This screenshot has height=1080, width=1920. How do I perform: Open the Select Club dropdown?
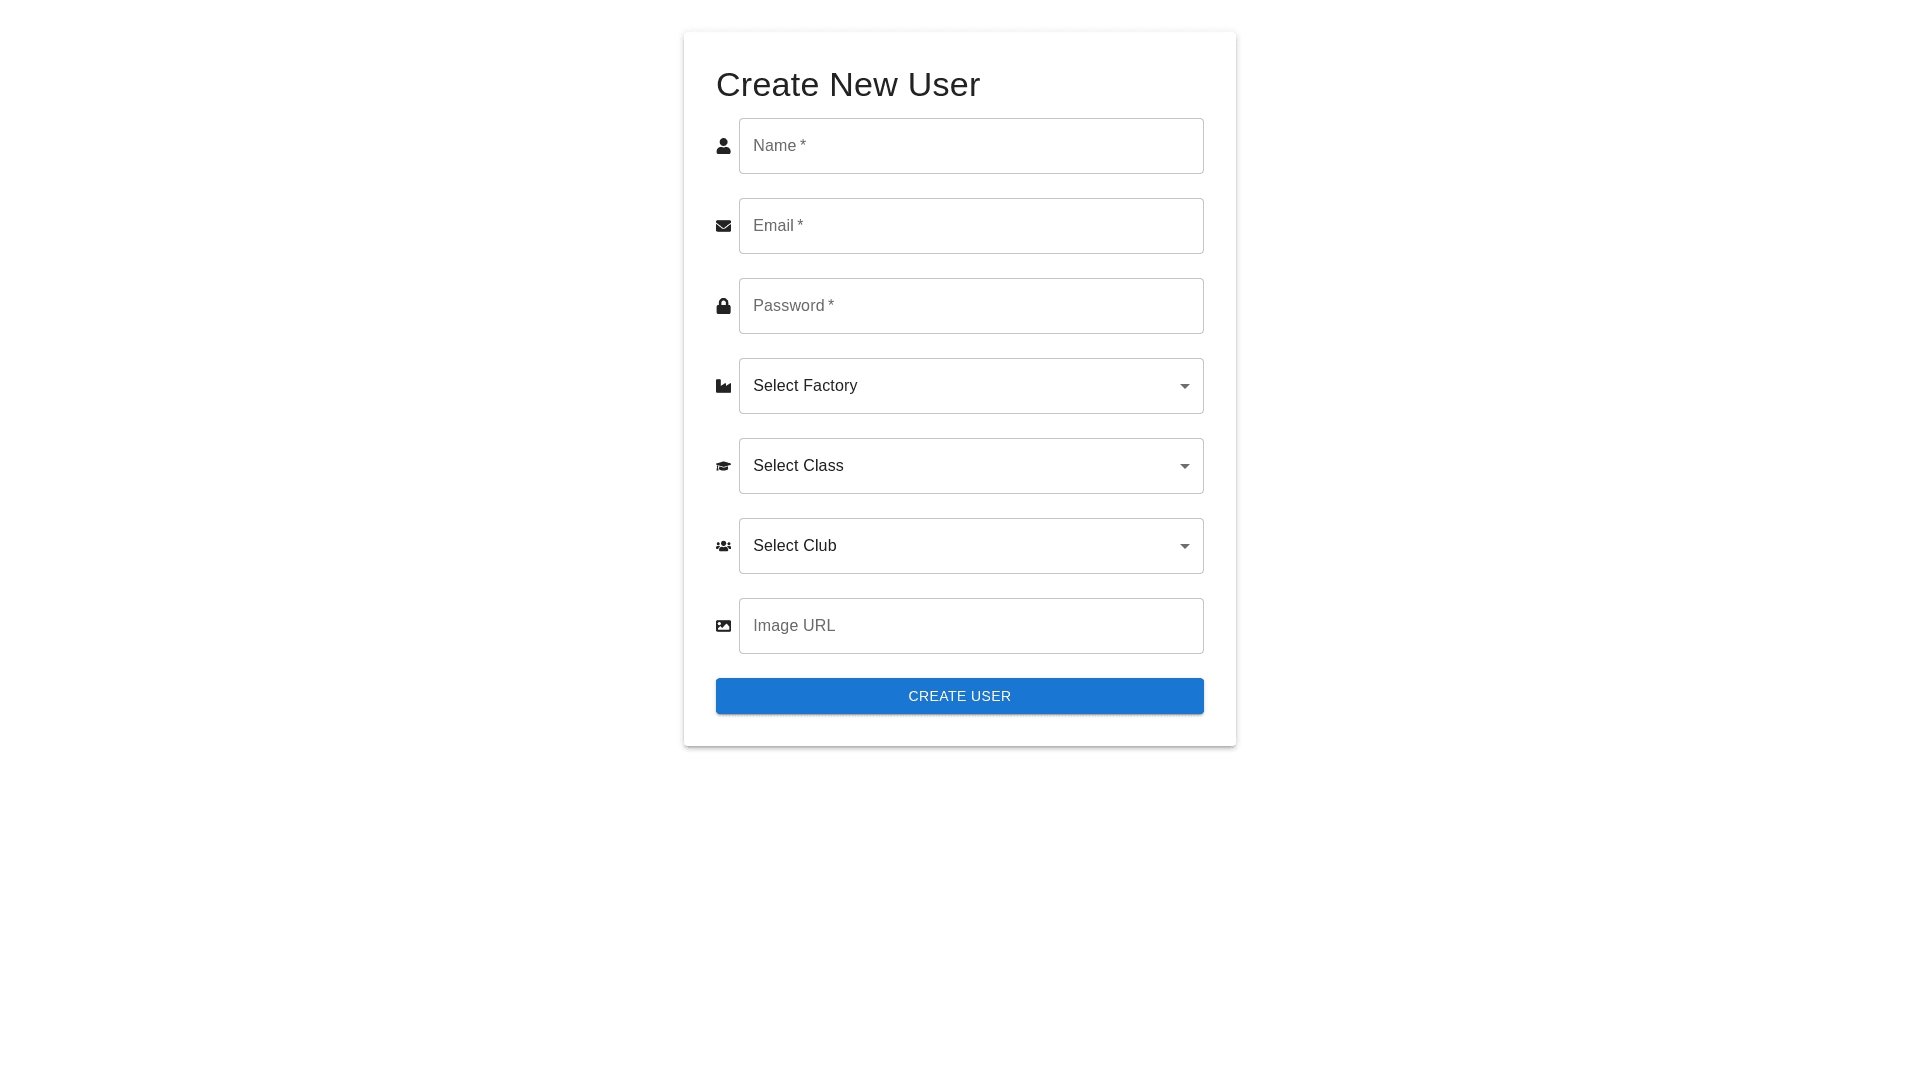(960, 546)
